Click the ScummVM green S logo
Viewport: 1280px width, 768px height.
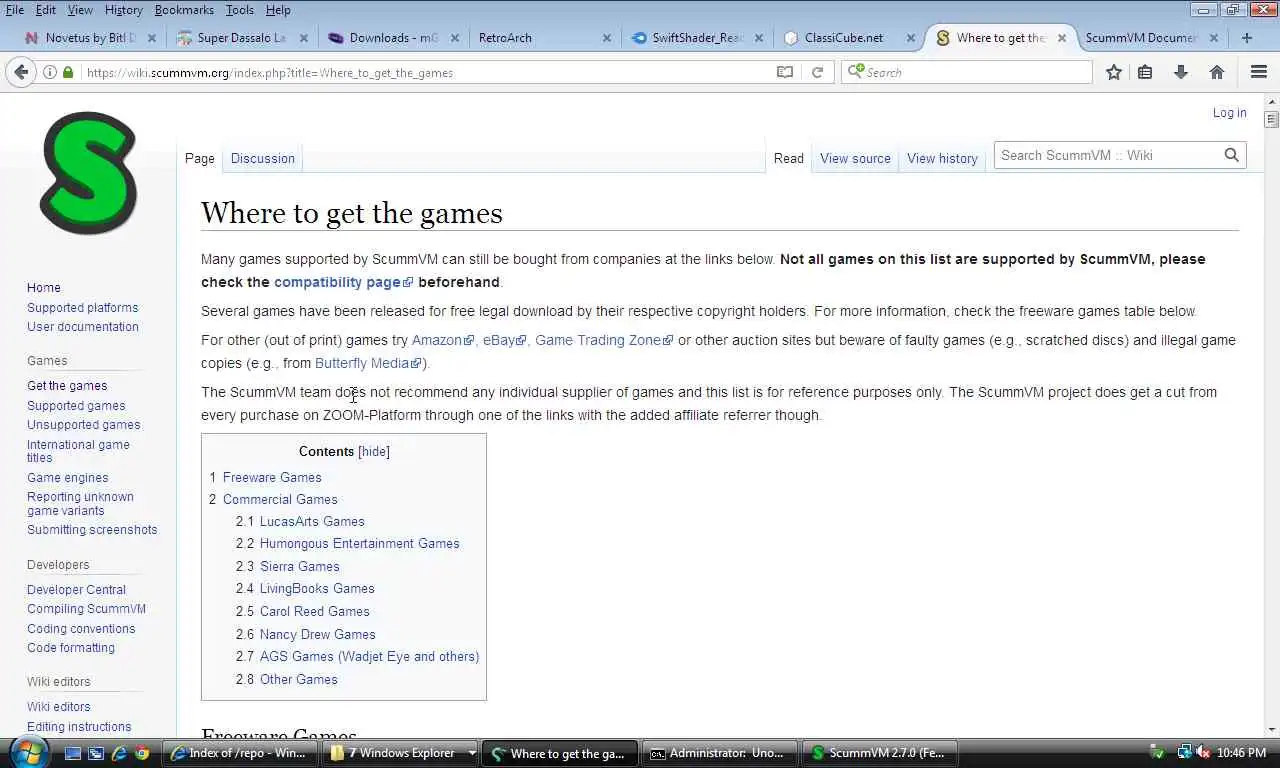(88, 173)
